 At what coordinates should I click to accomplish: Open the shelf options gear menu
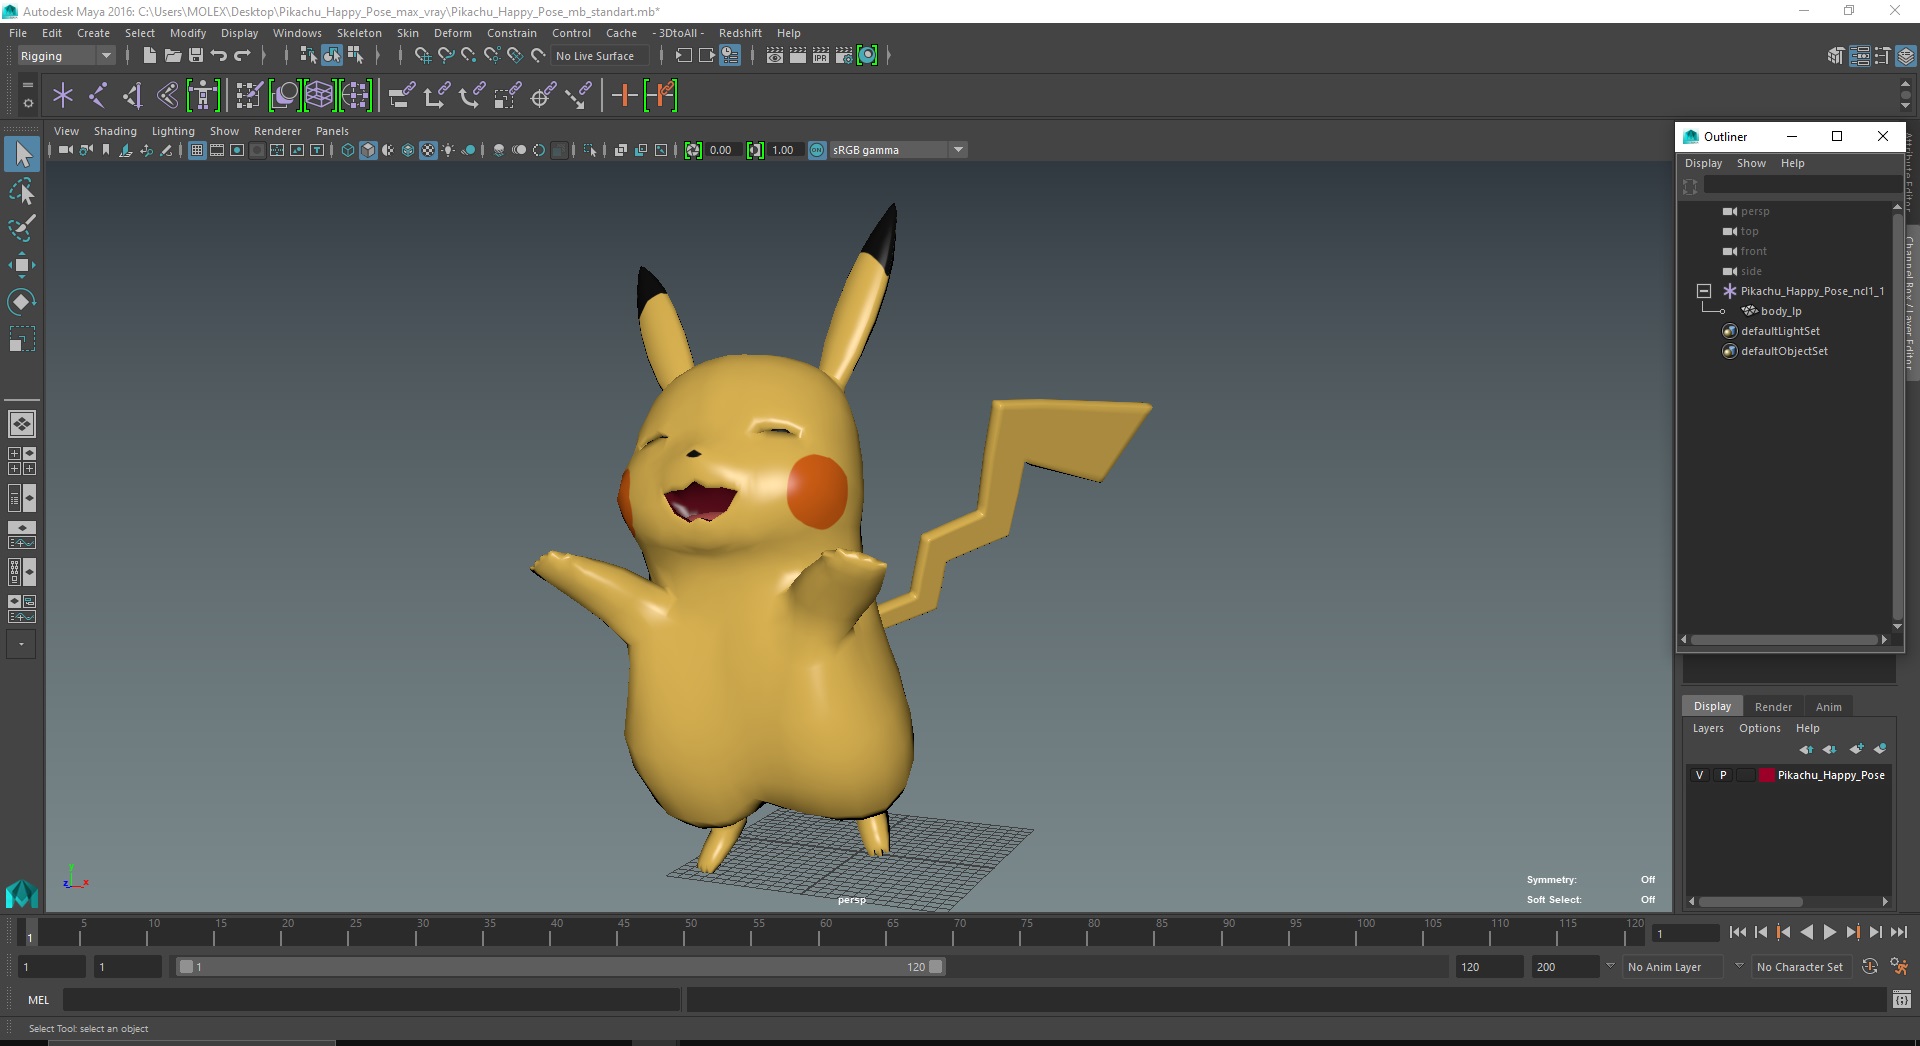click(x=27, y=103)
